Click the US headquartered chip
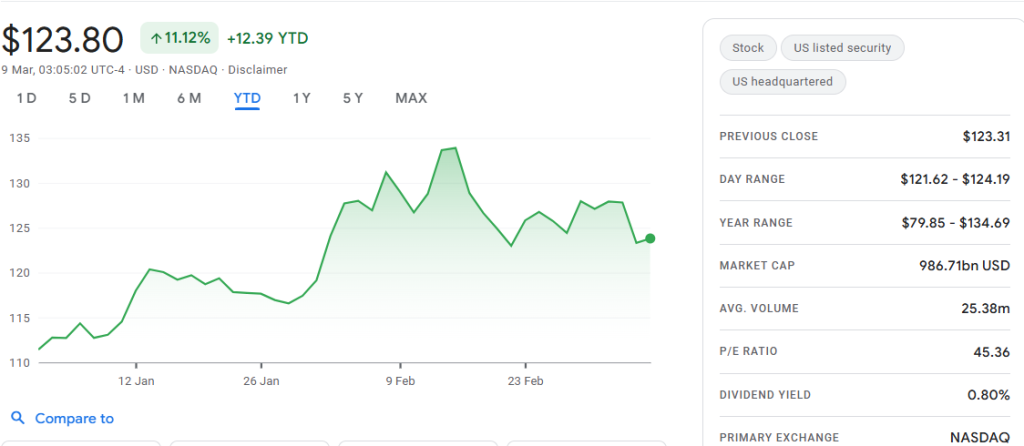The image size is (1024, 446). coord(782,82)
